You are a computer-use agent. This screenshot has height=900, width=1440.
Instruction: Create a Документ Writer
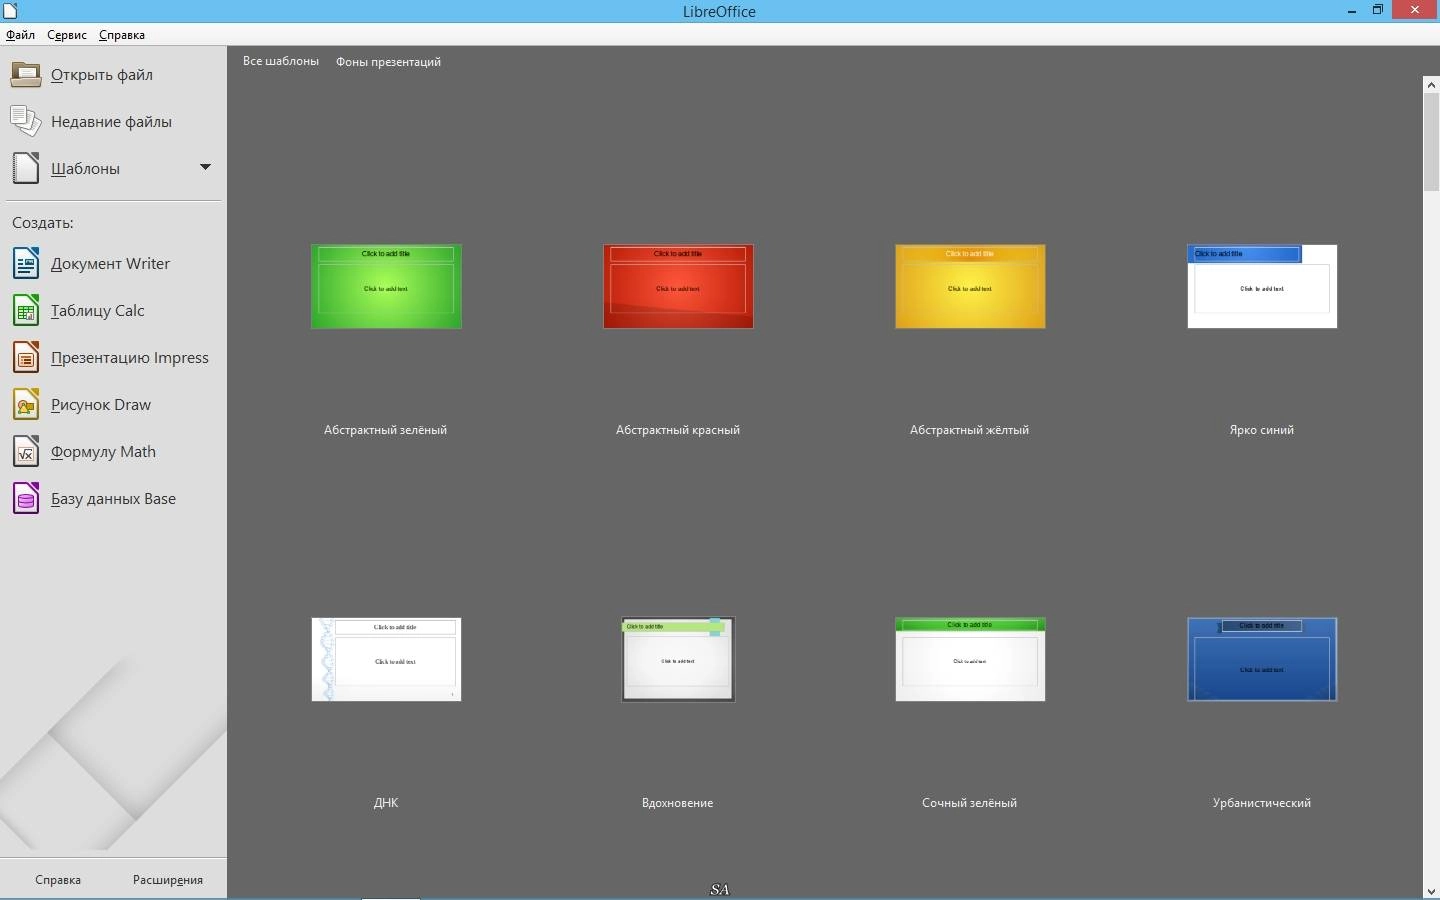(110, 264)
